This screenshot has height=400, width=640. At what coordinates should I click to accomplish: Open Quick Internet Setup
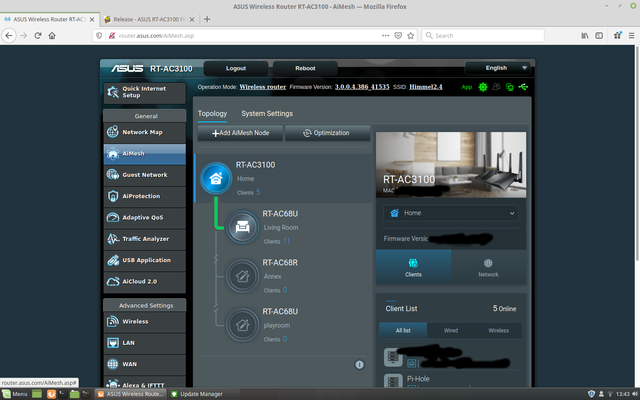coord(144,92)
